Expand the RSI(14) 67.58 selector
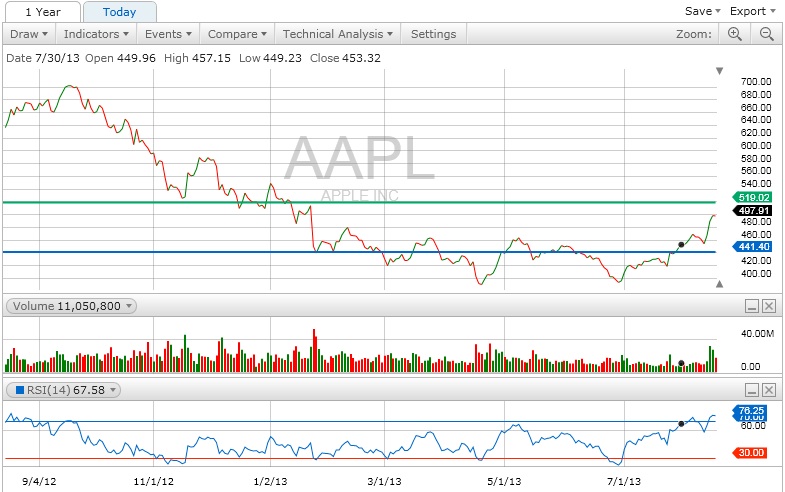This screenshot has height=492, width=785. tap(64, 390)
